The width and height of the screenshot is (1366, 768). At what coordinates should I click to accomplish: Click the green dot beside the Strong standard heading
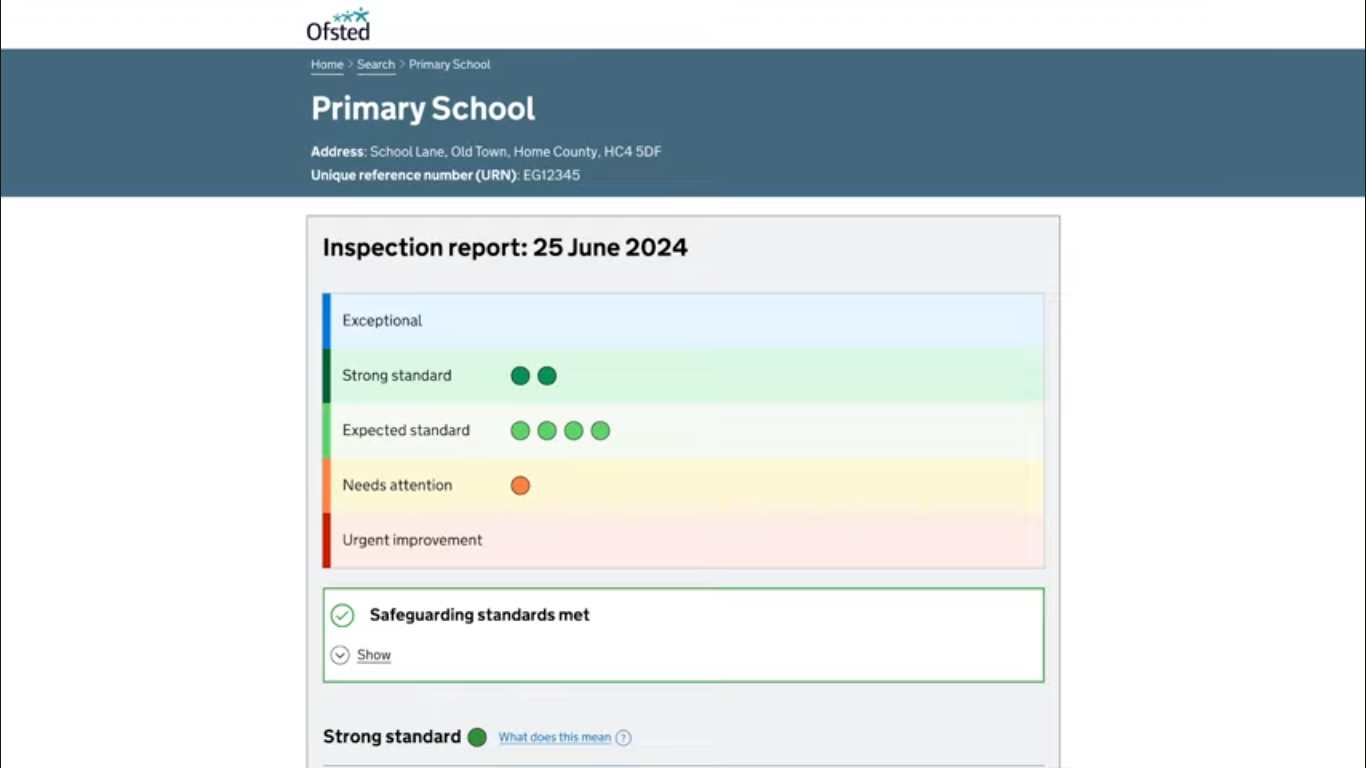[477, 737]
